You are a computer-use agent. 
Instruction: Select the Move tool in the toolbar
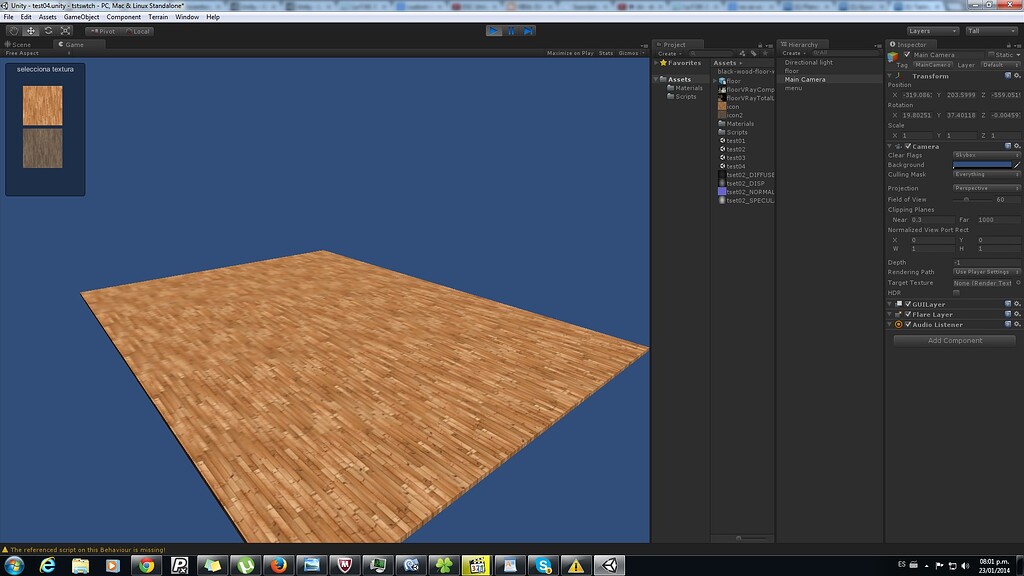(30, 30)
